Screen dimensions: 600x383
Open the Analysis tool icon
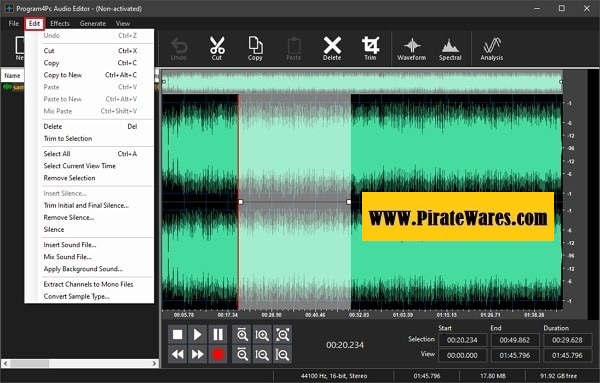point(492,49)
